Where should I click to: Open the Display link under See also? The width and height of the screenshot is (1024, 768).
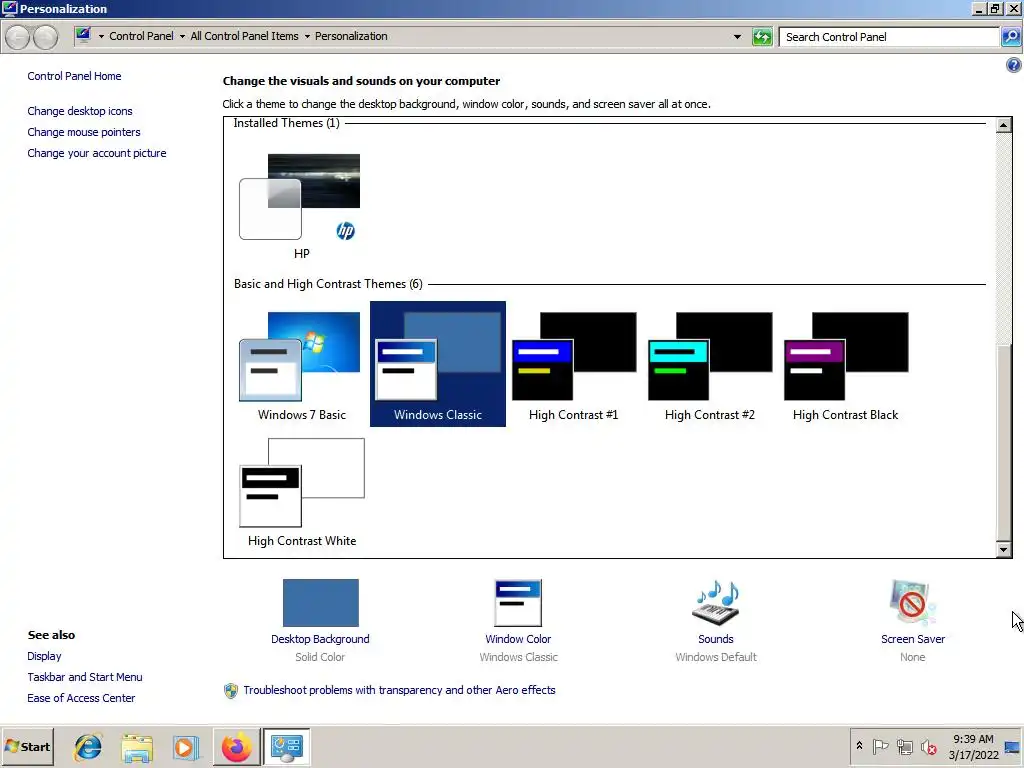pos(44,656)
